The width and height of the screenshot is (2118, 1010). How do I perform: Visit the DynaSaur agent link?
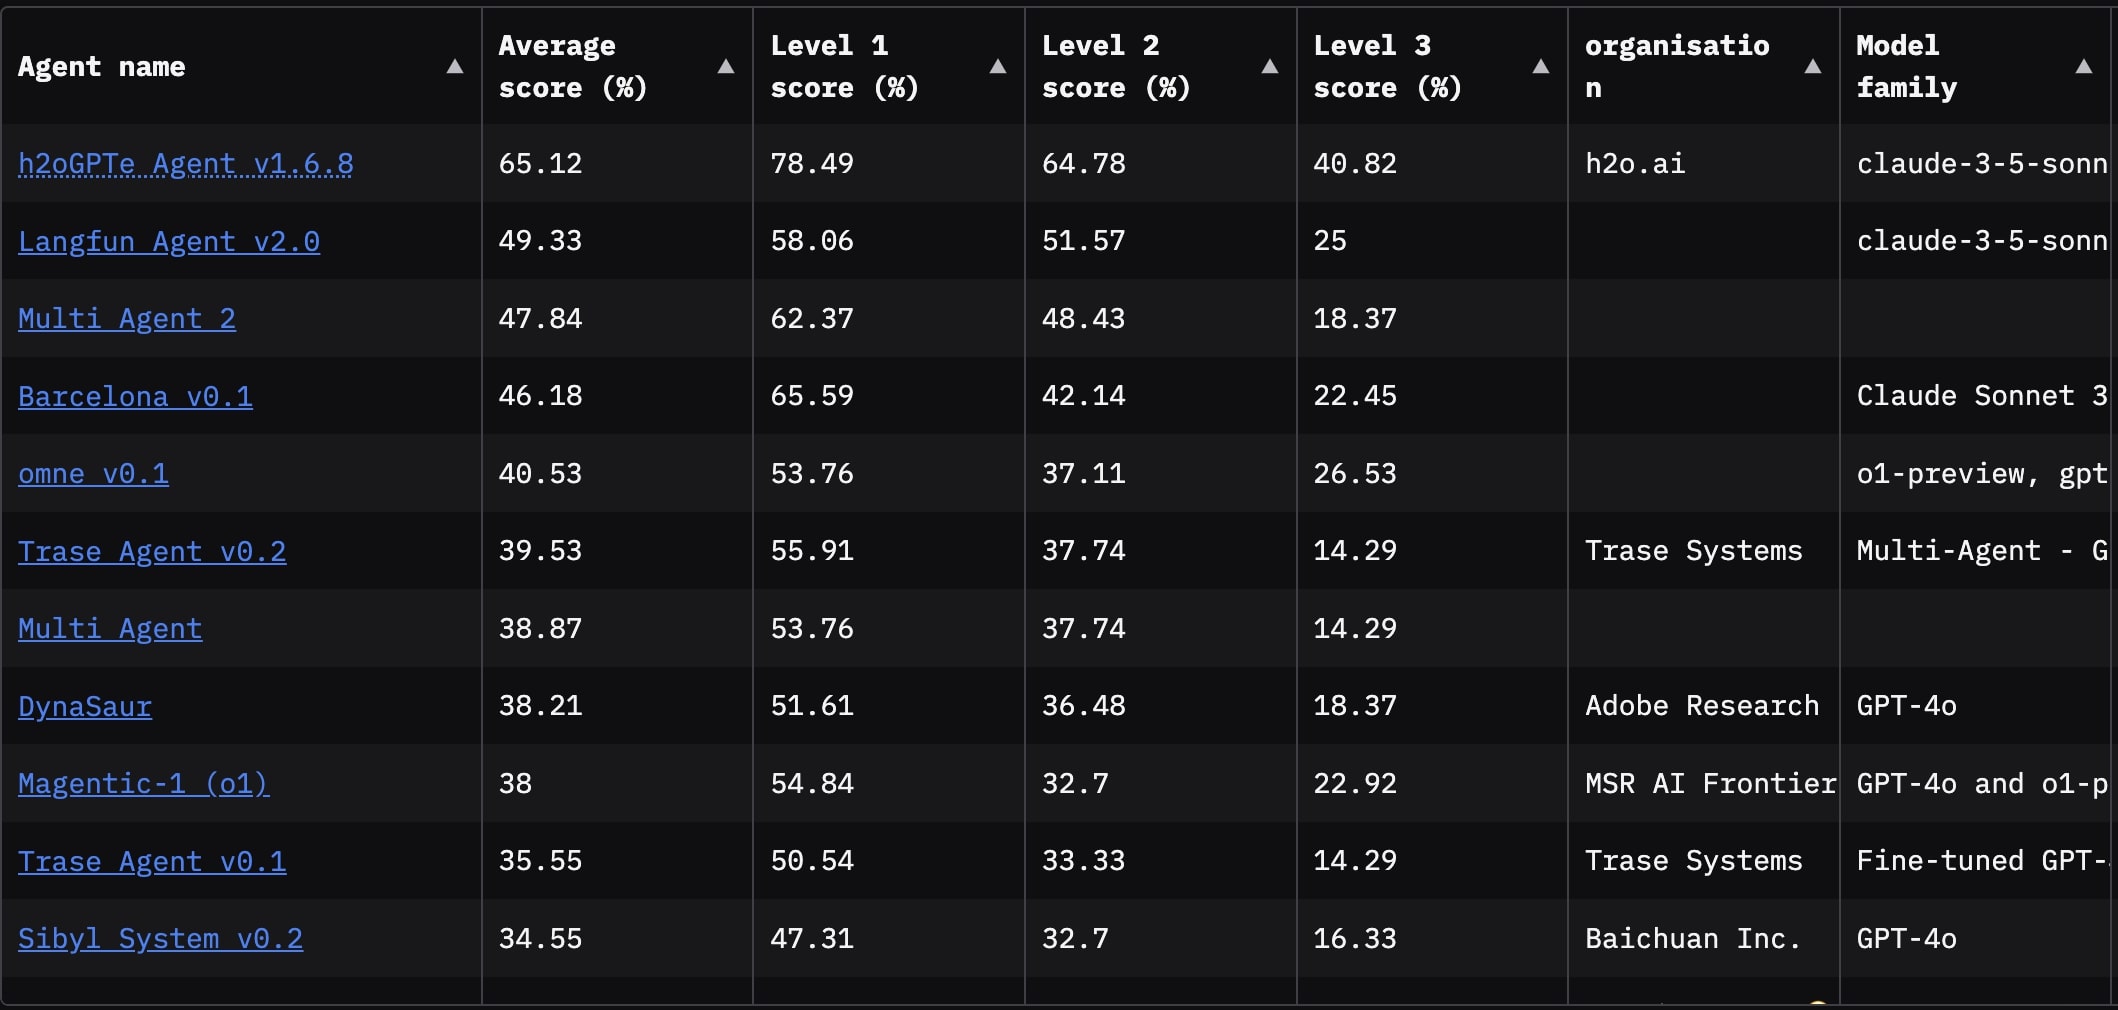85,707
